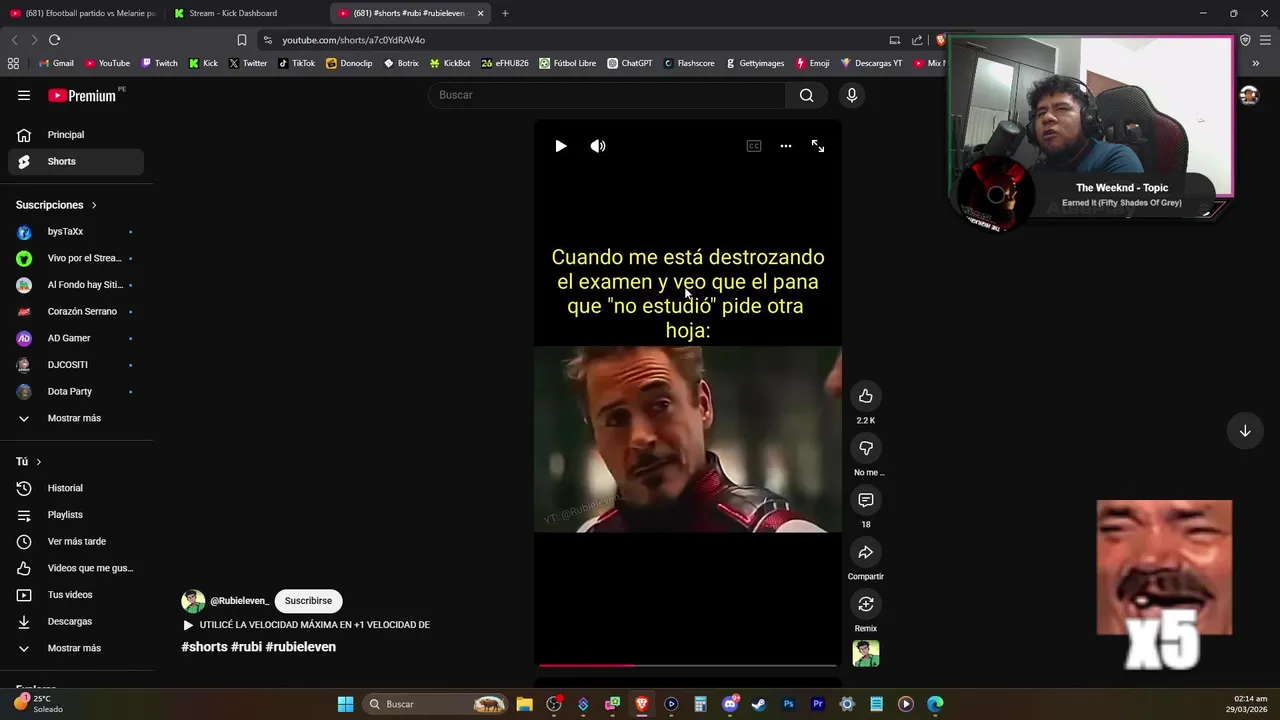Open Dota Party subscription
Viewport: 1280px width, 720px height.
pos(76,391)
